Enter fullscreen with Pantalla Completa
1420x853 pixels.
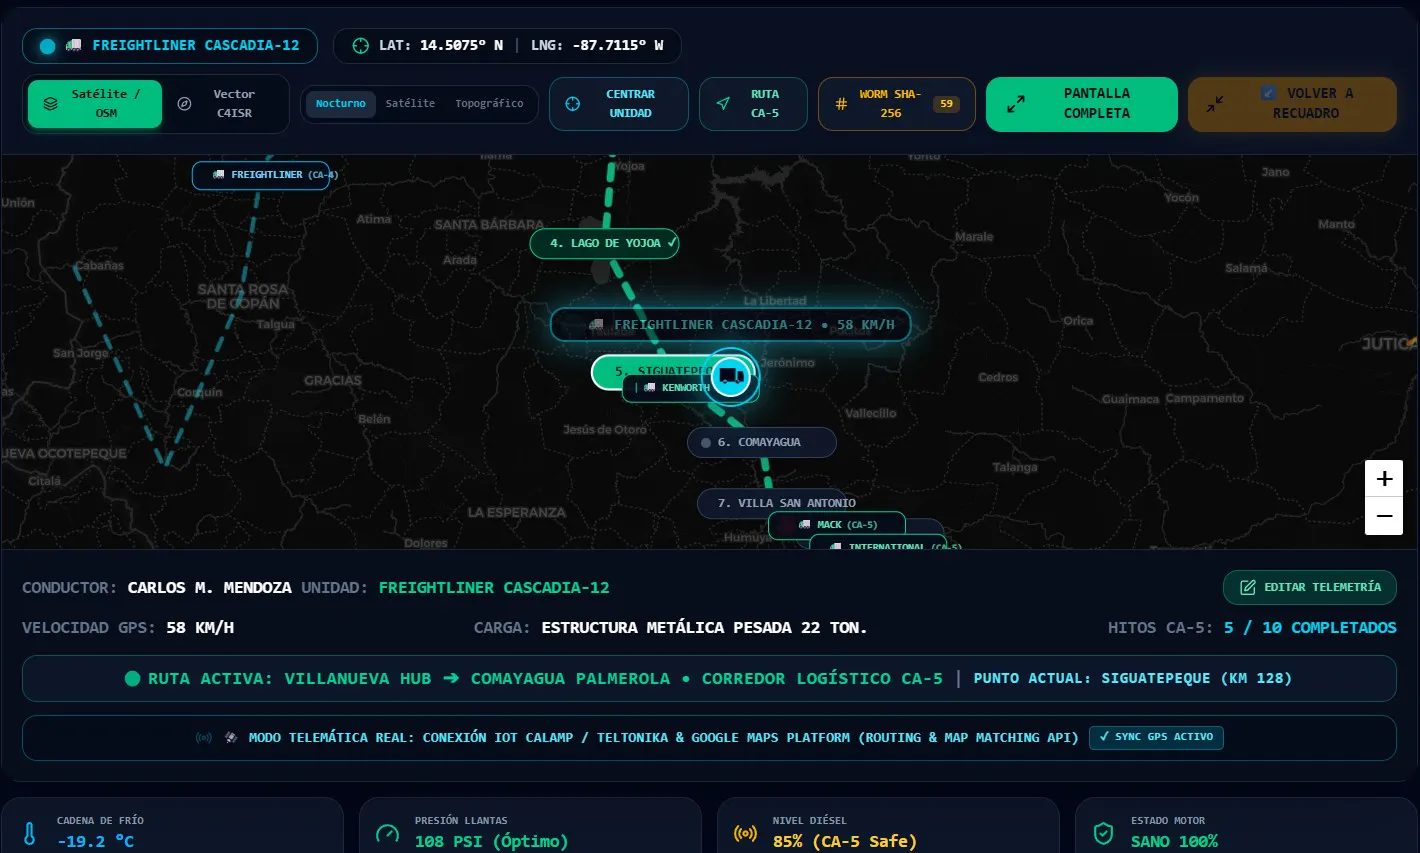click(1082, 104)
